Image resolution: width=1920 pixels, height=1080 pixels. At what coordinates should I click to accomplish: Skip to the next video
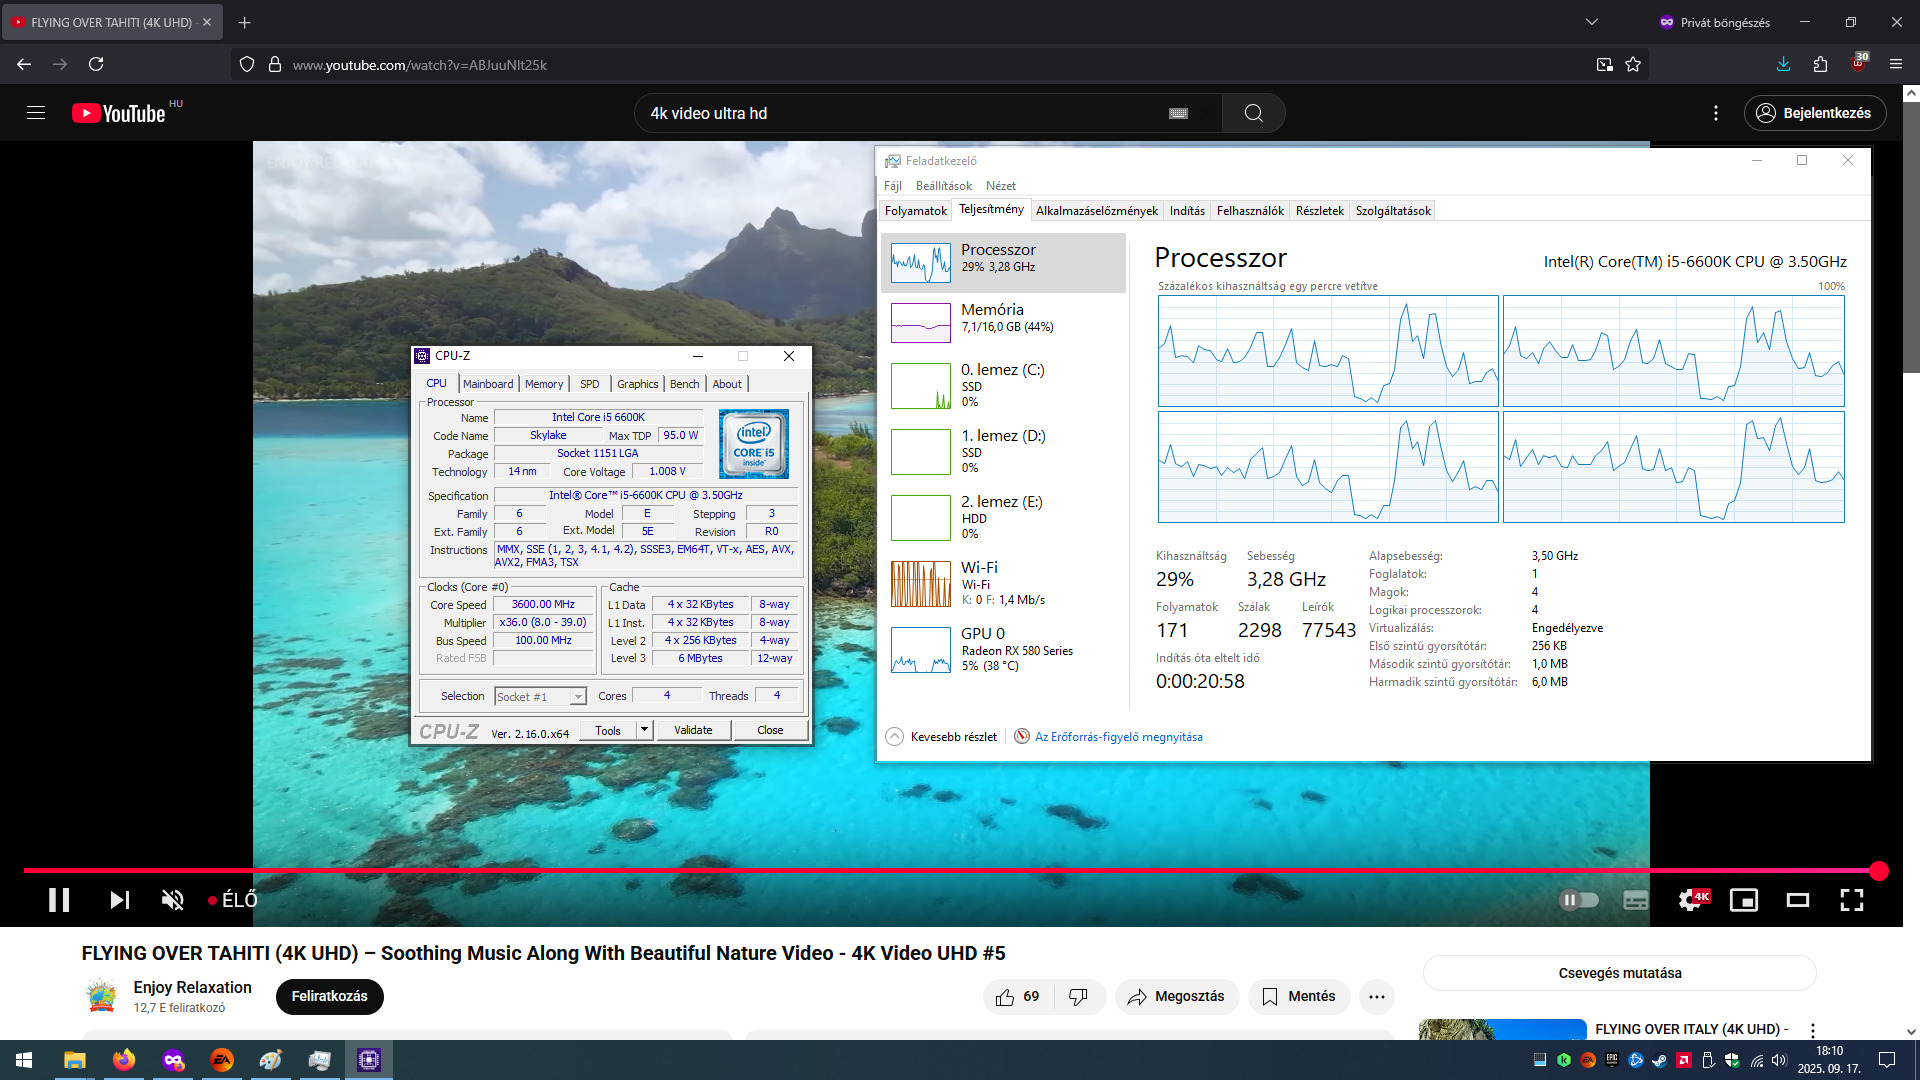click(119, 900)
